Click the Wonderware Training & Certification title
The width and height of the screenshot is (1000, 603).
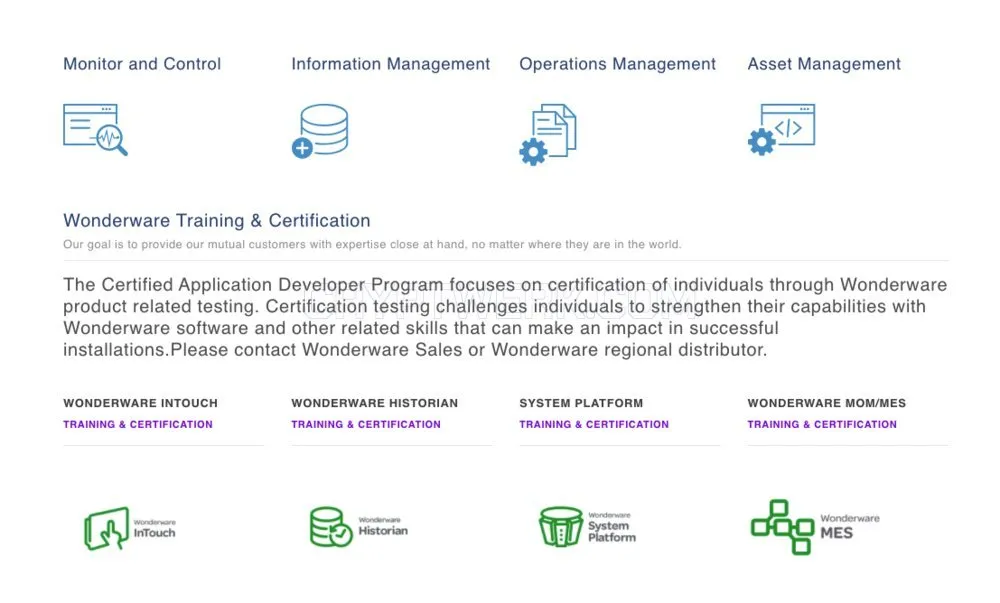pyautogui.click(x=217, y=221)
